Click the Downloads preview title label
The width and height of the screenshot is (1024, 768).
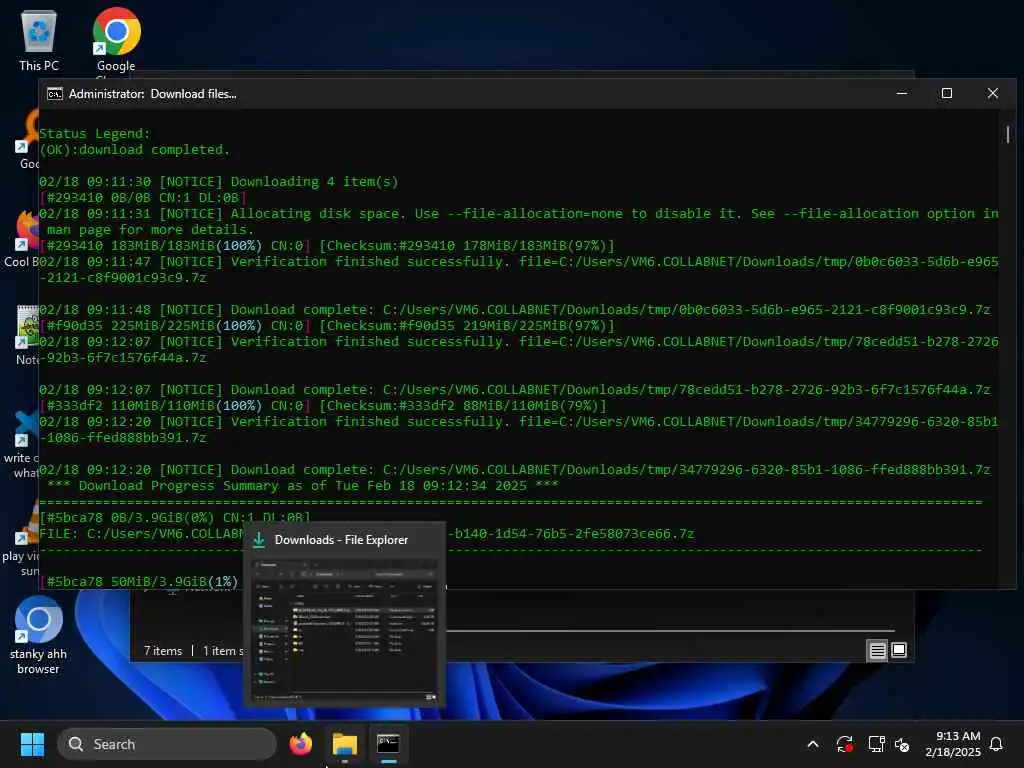[x=341, y=539]
